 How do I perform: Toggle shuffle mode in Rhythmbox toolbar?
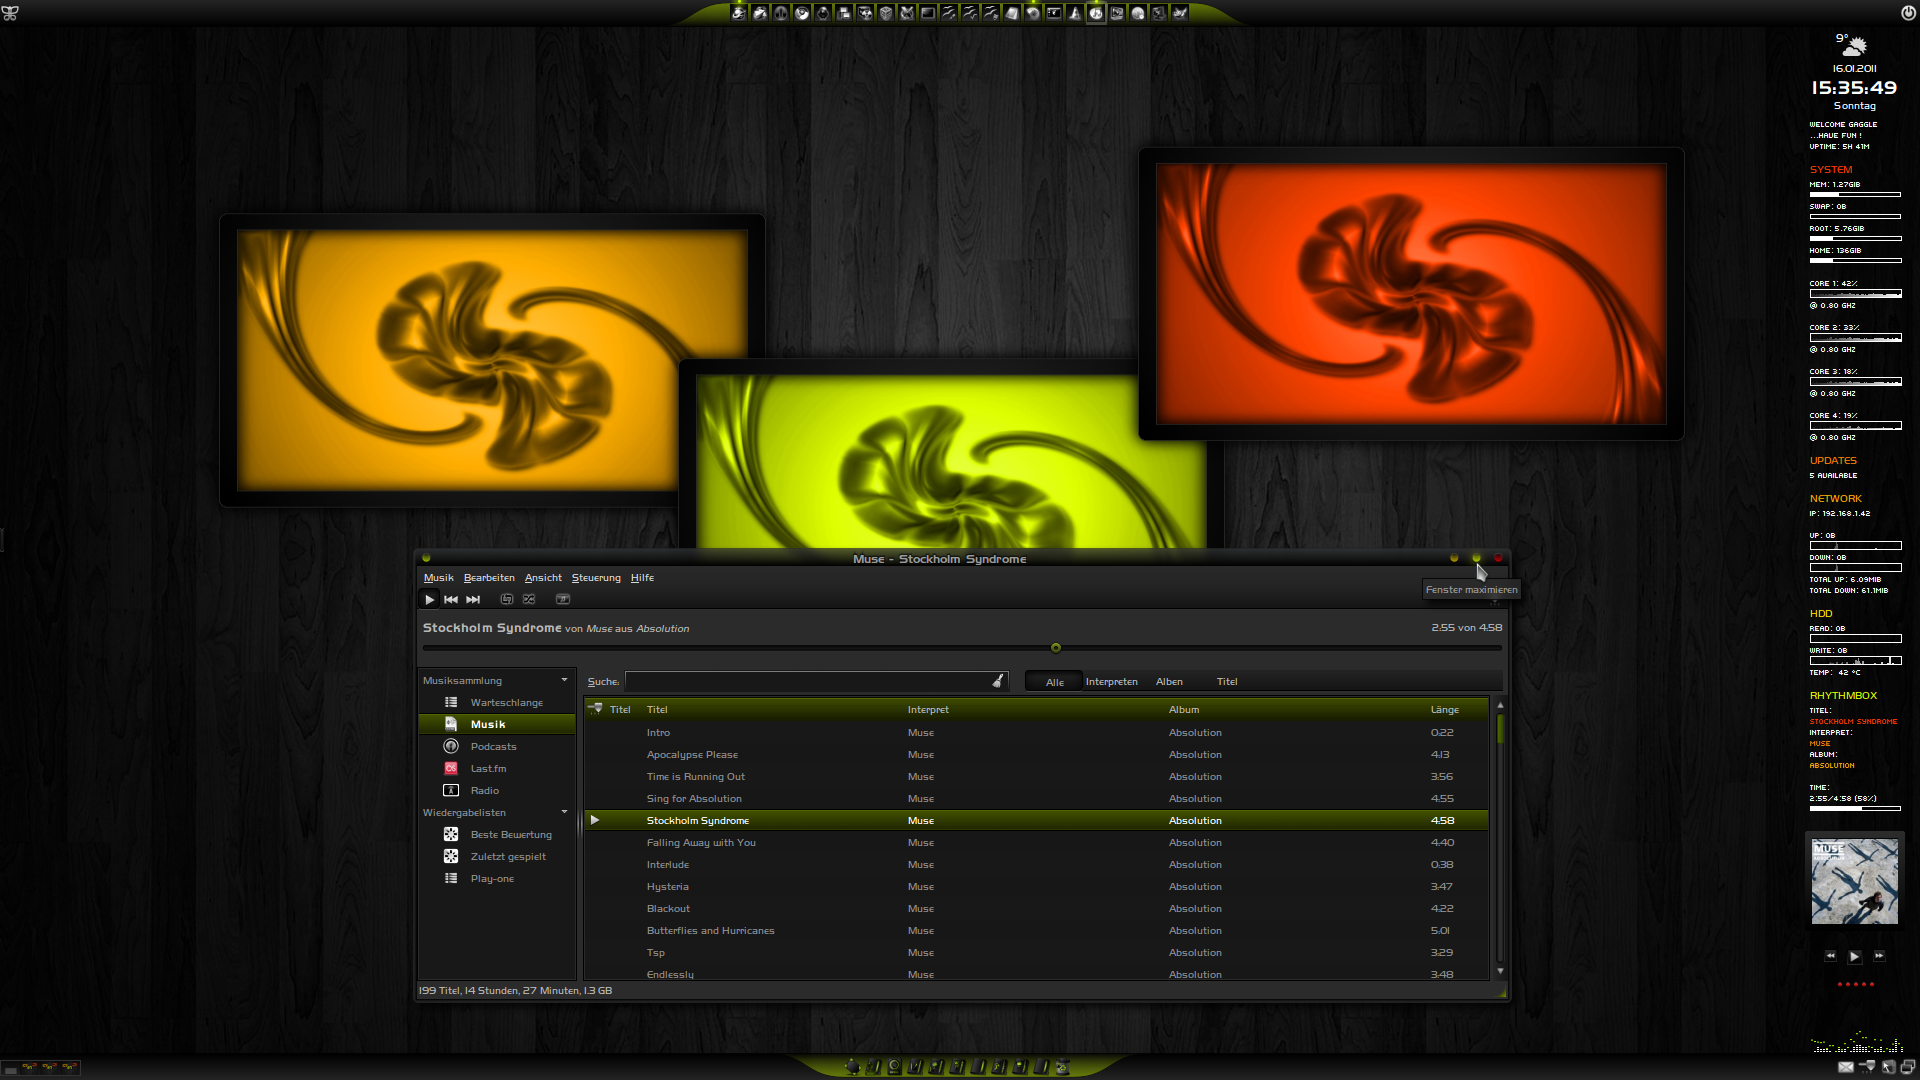click(529, 599)
